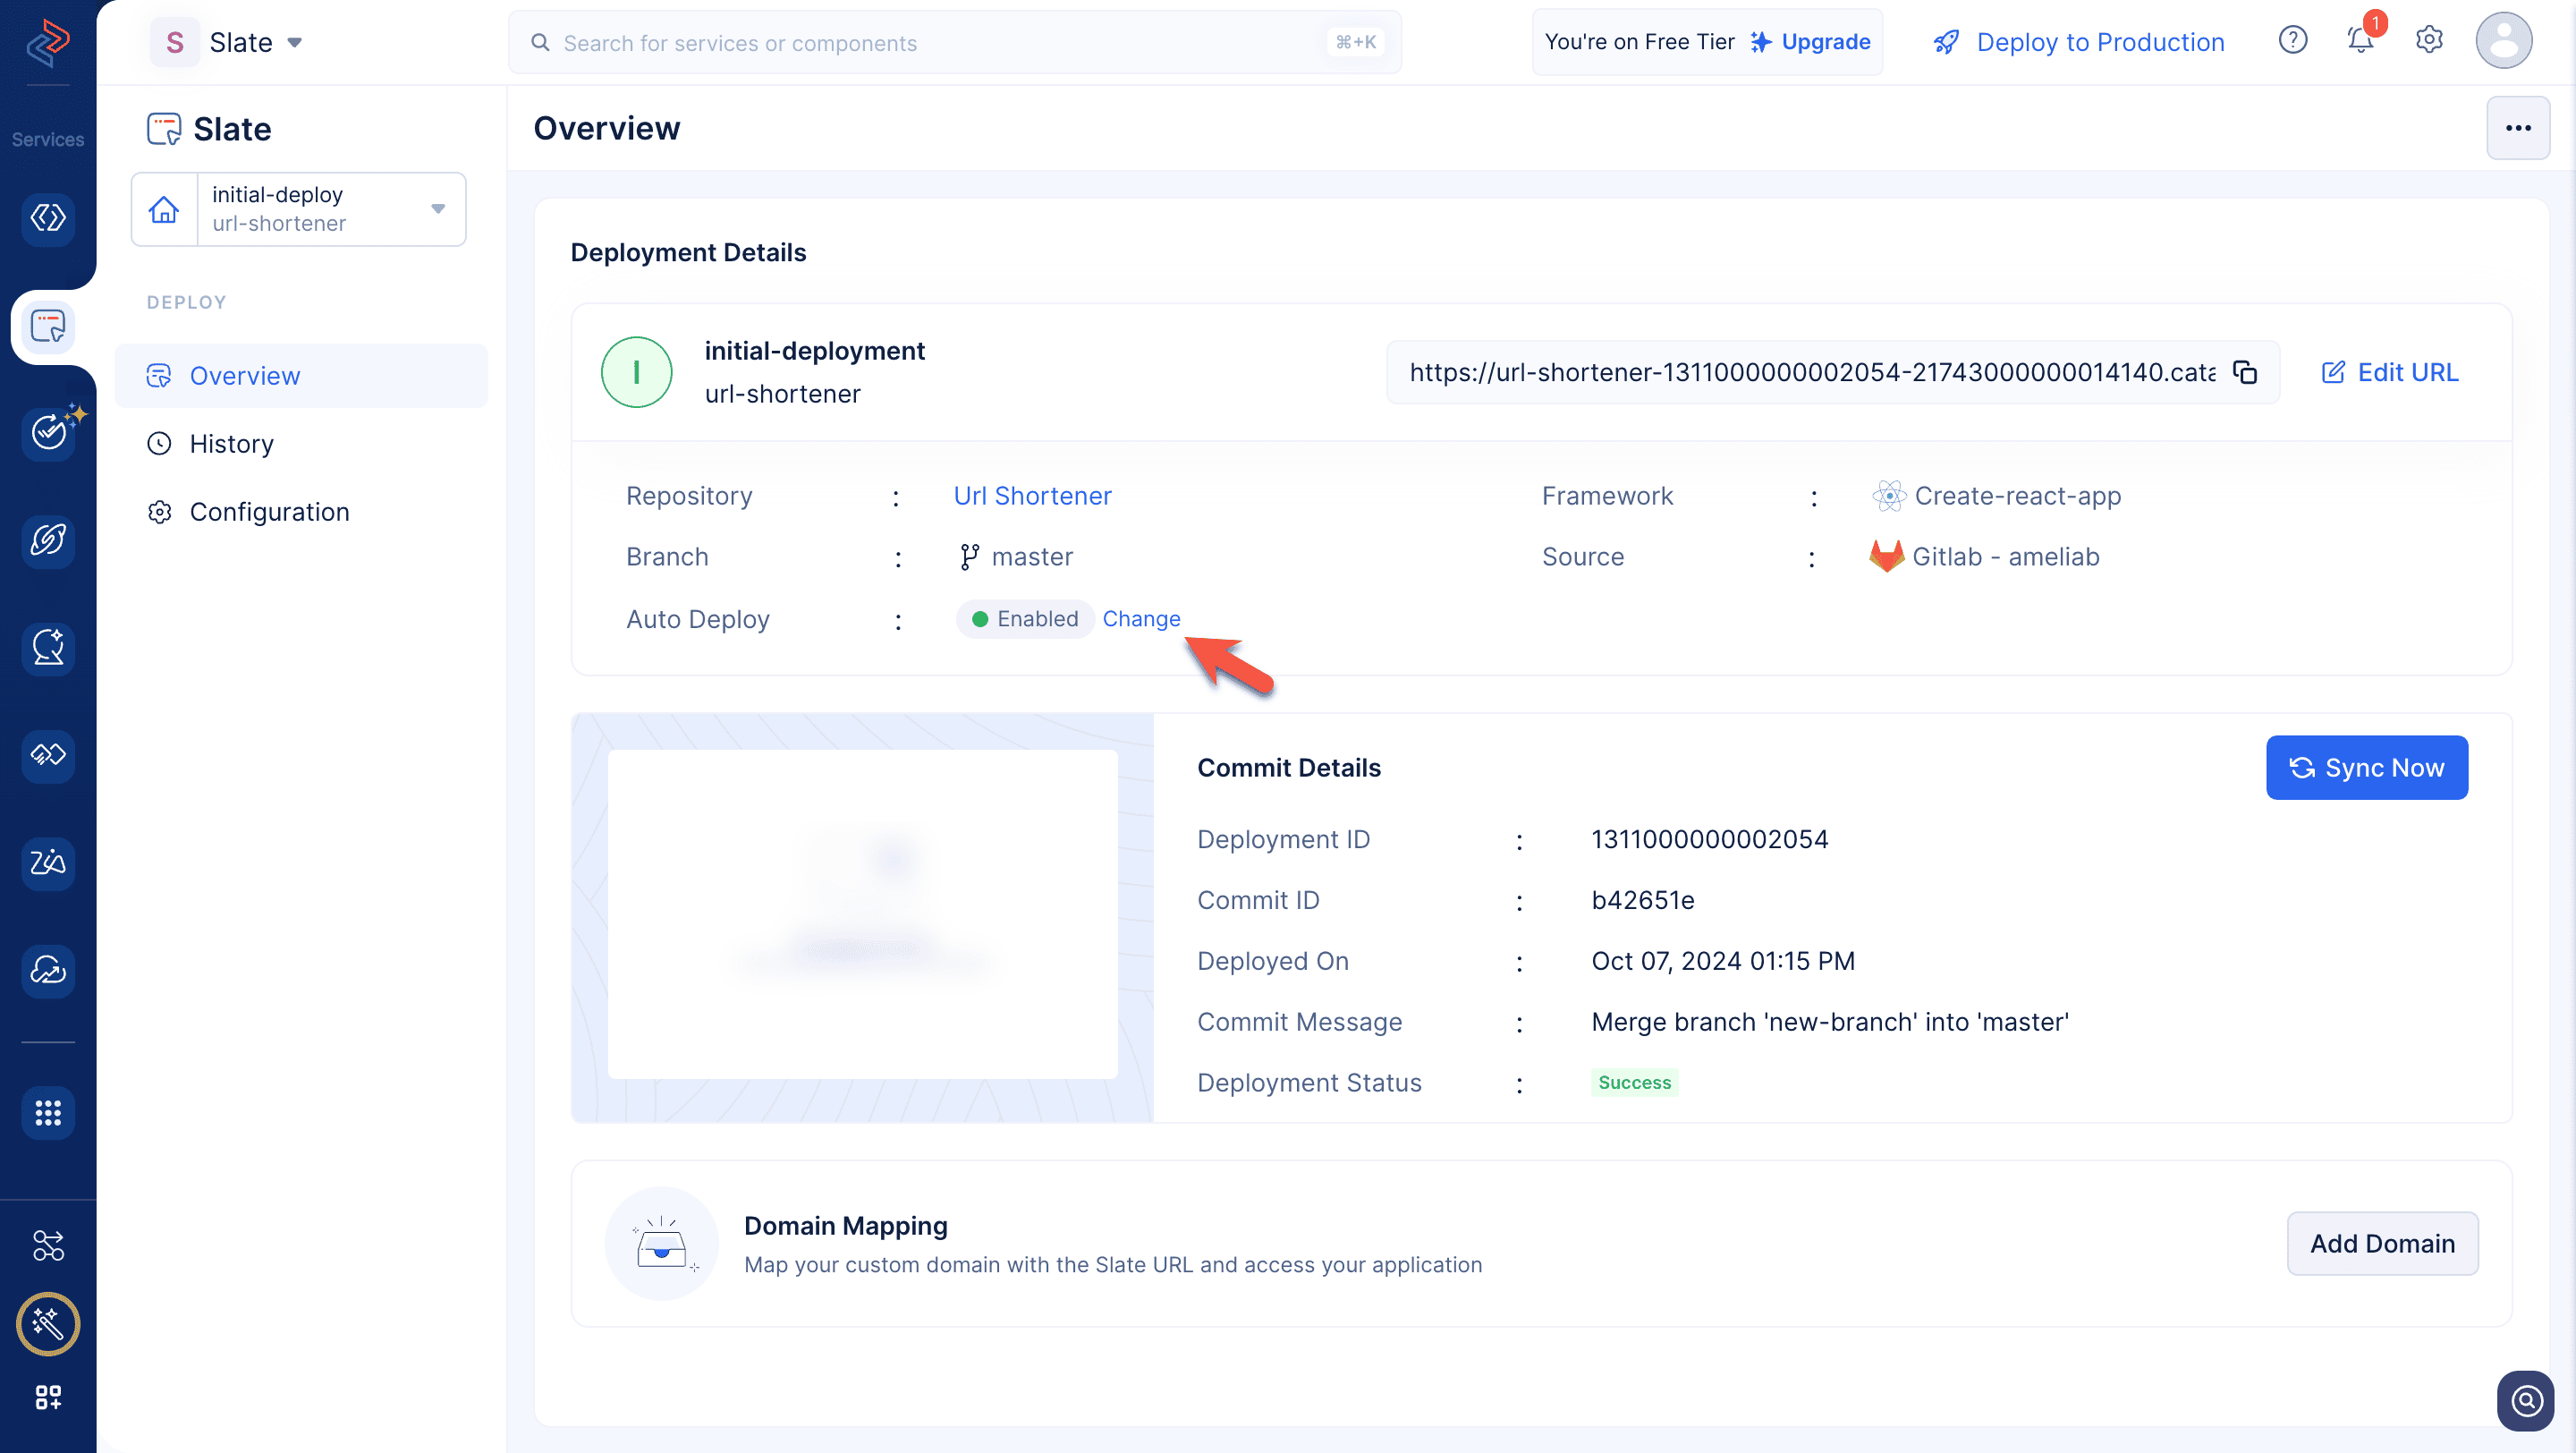Image resolution: width=2576 pixels, height=1453 pixels.
Task: Click the Upgrade link
Action: click(1810, 42)
